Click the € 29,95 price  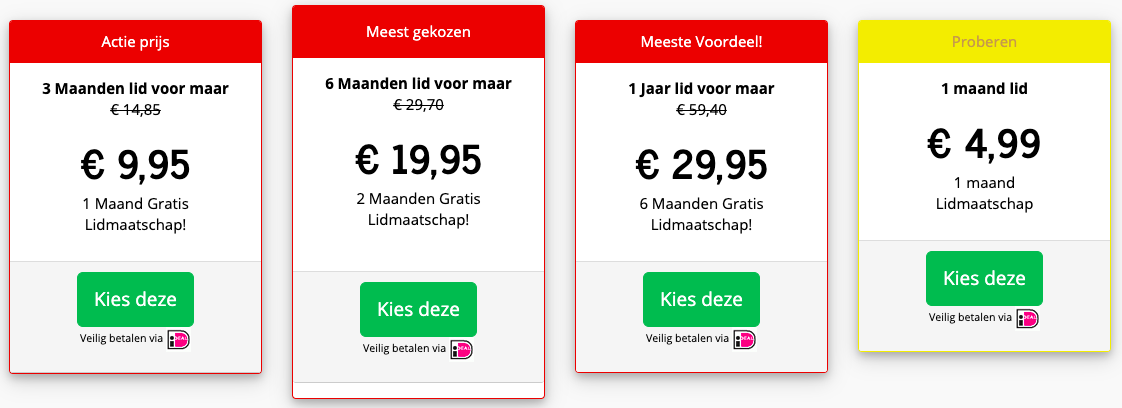pyautogui.click(x=701, y=164)
